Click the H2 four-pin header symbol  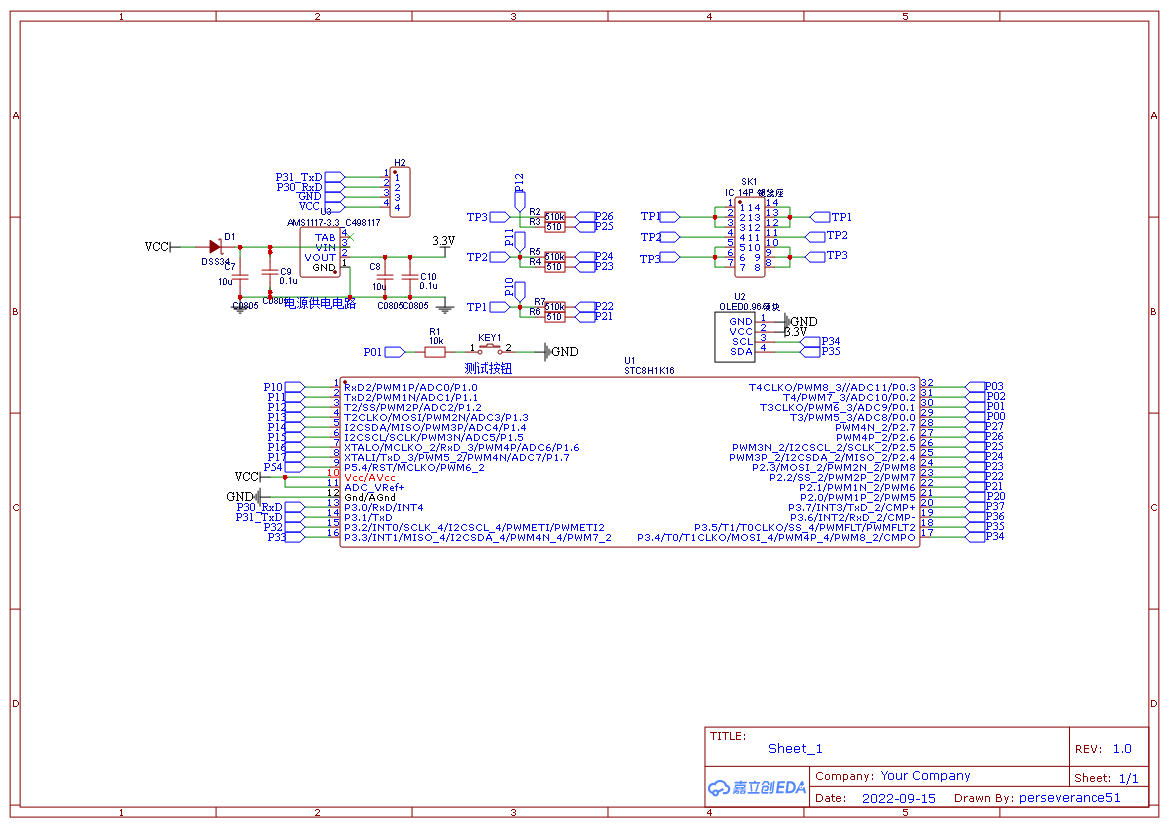pyautogui.click(x=400, y=192)
